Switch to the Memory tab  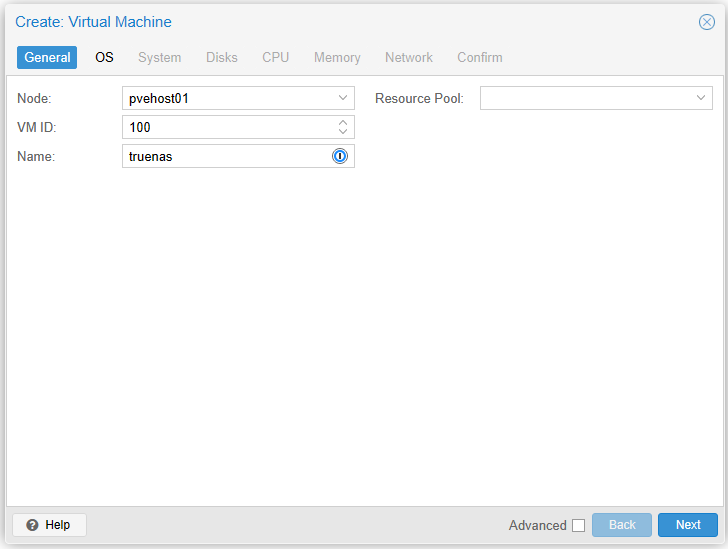point(337,57)
